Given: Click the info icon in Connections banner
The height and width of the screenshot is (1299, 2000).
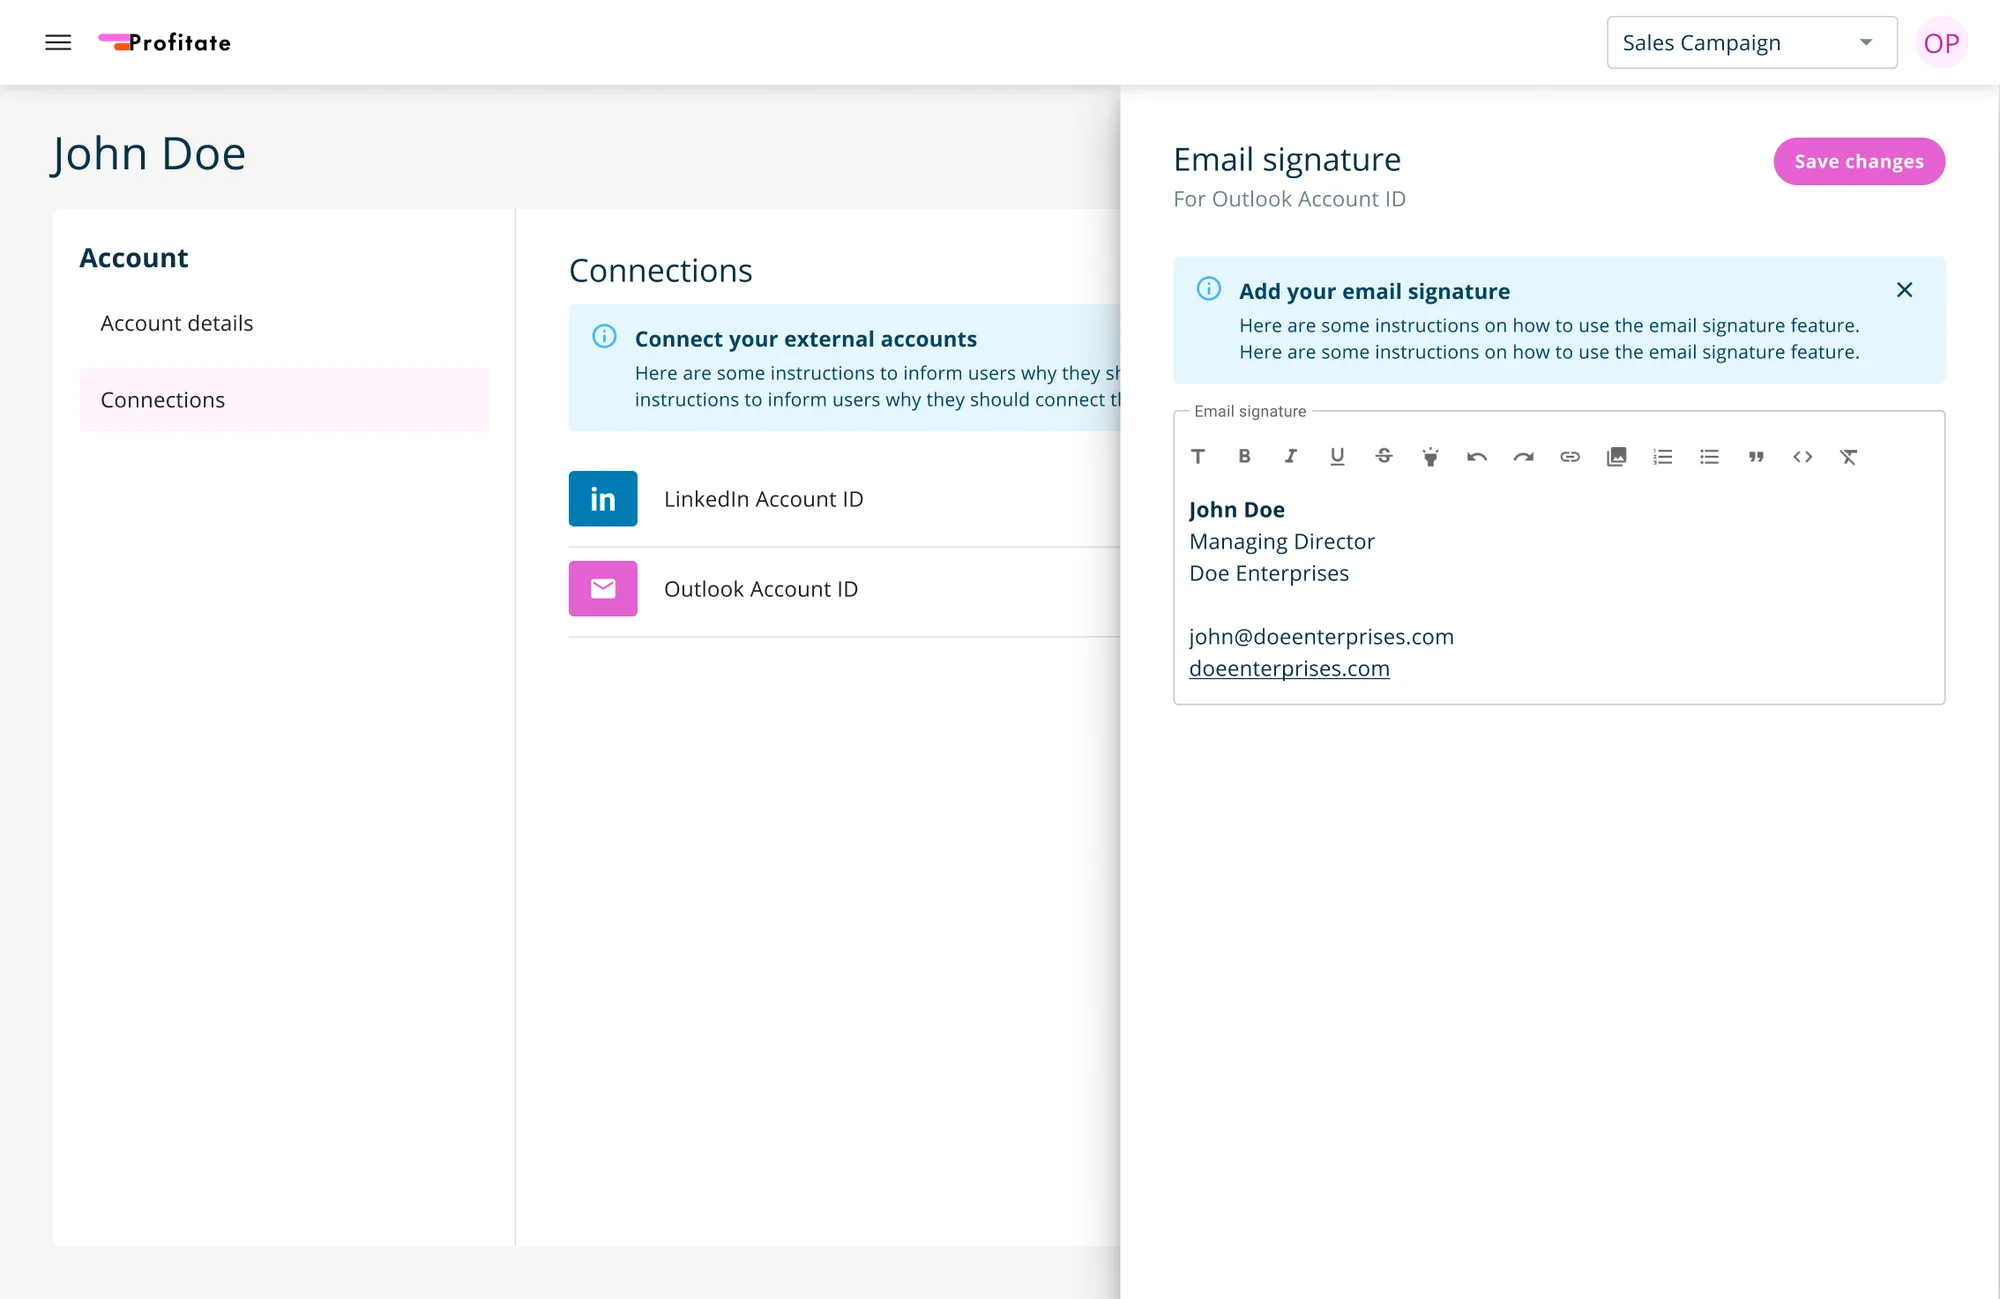Looking at the screenshot, I should click(604, 336).
